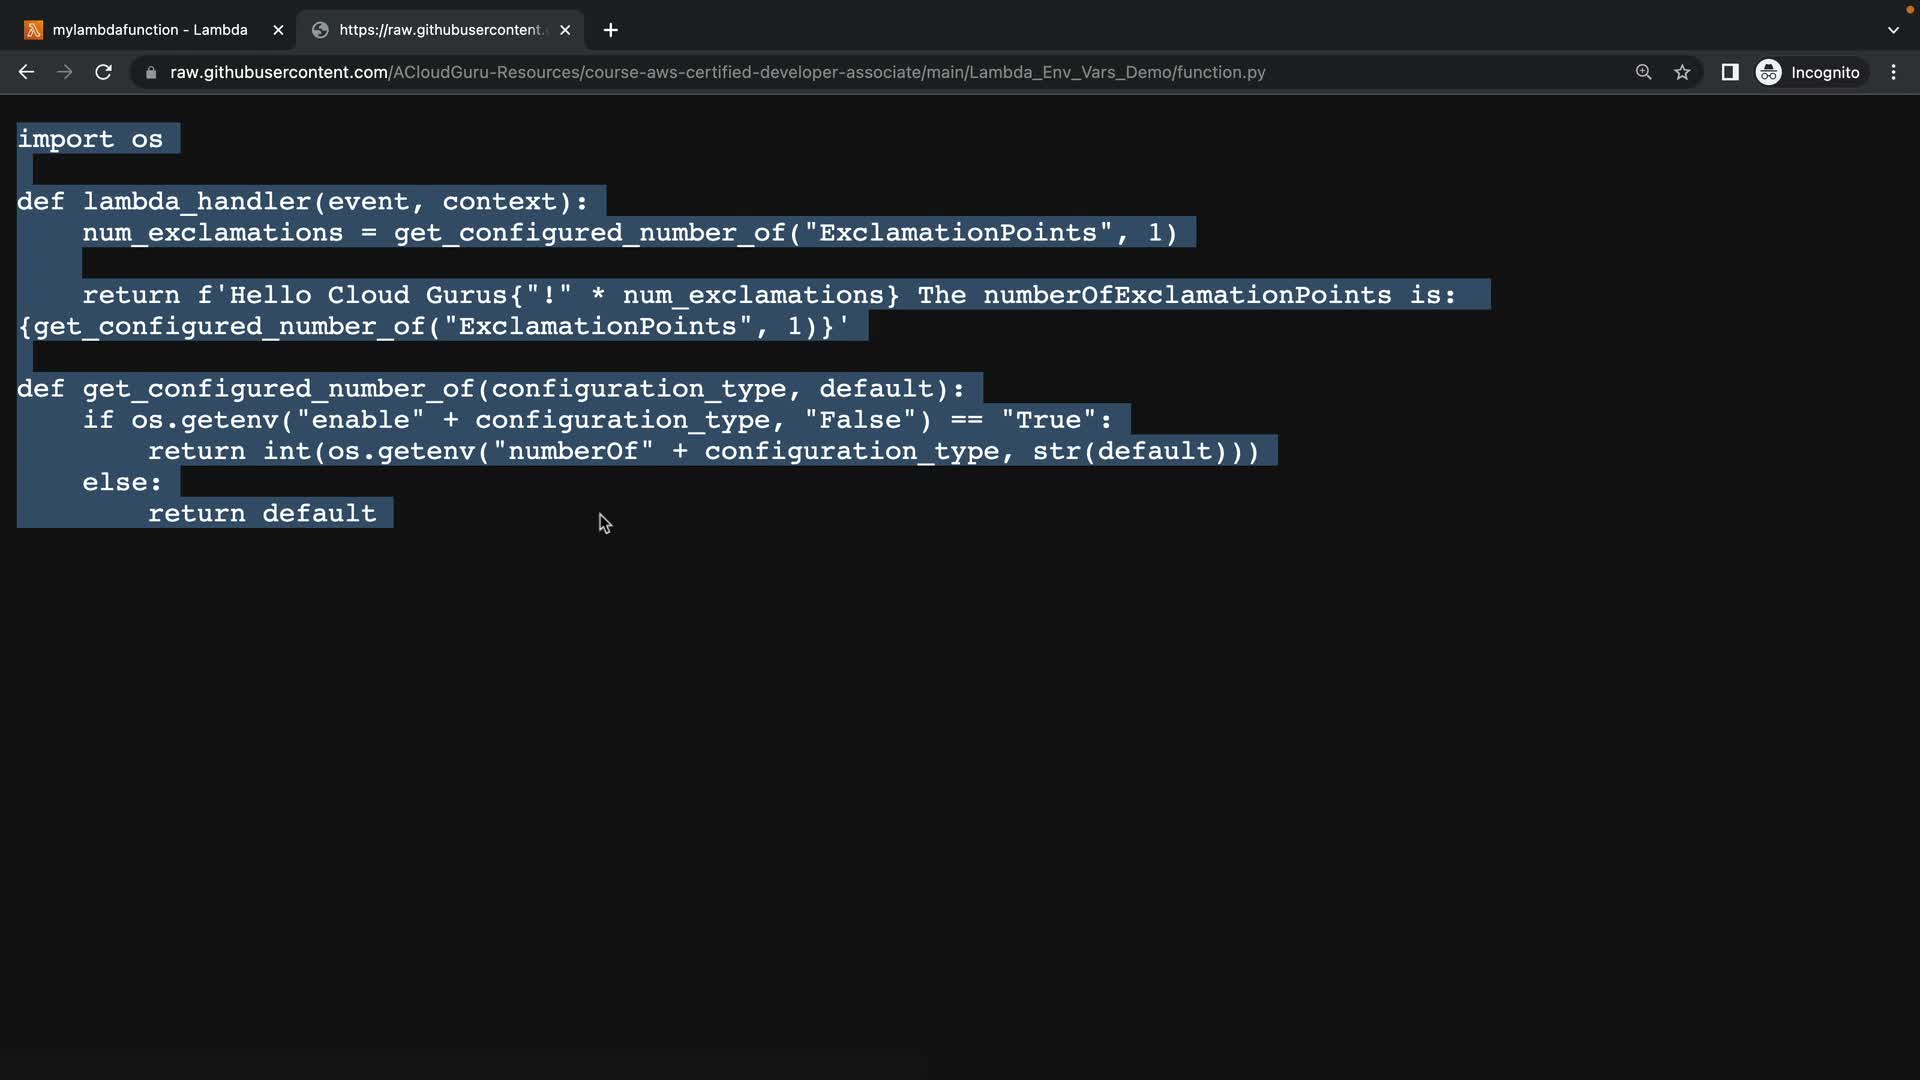
Task: Open a new browser tab
Action: (x=610, y=30)
